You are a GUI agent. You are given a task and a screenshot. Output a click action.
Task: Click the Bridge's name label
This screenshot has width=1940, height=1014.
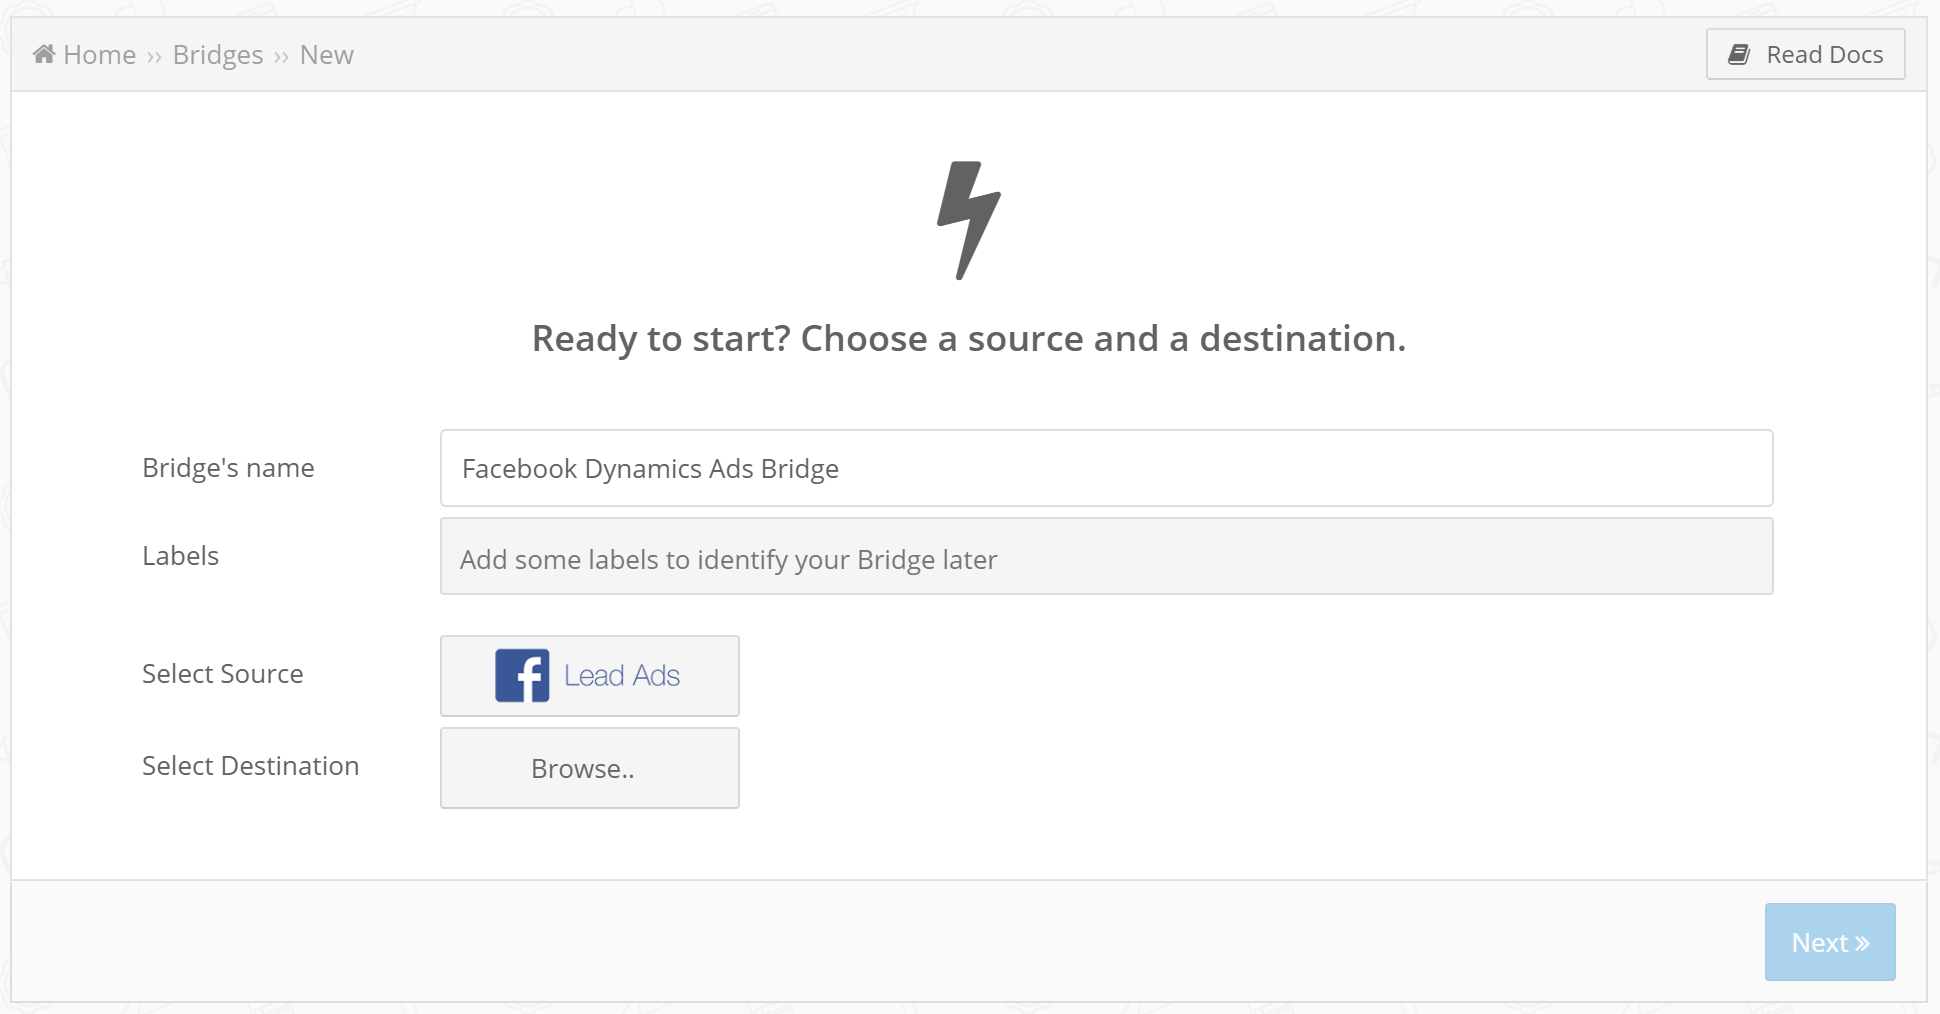point(228,468)
